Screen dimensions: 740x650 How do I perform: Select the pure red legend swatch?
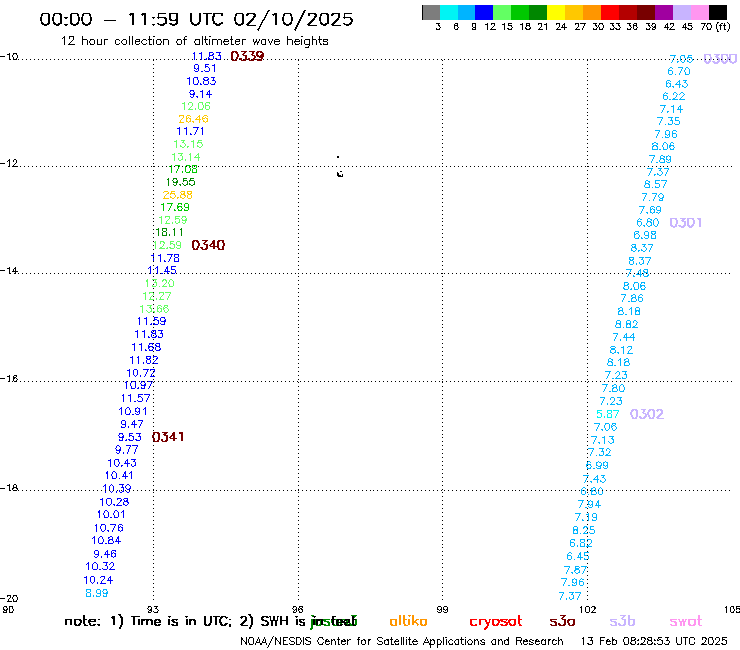pos(610,12)
